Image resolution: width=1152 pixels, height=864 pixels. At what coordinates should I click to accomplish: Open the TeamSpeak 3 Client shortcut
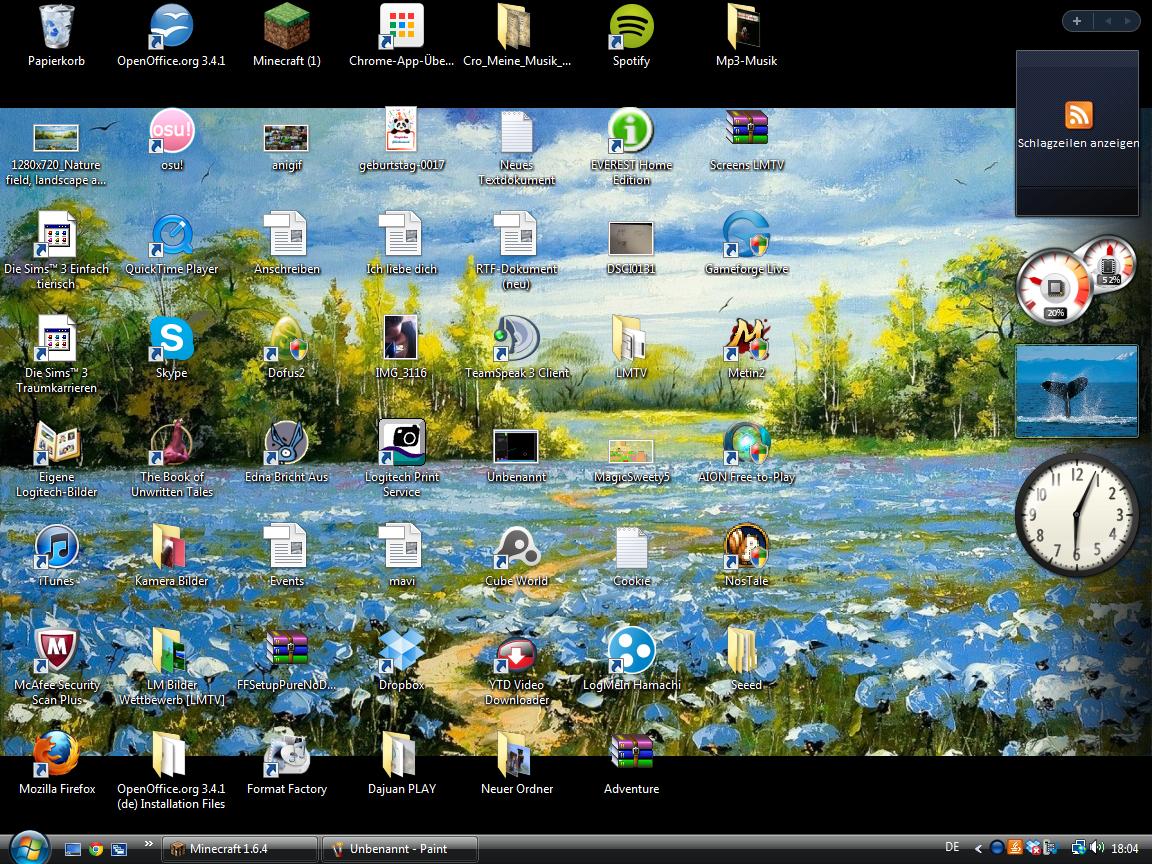click(x=516, y=340)
